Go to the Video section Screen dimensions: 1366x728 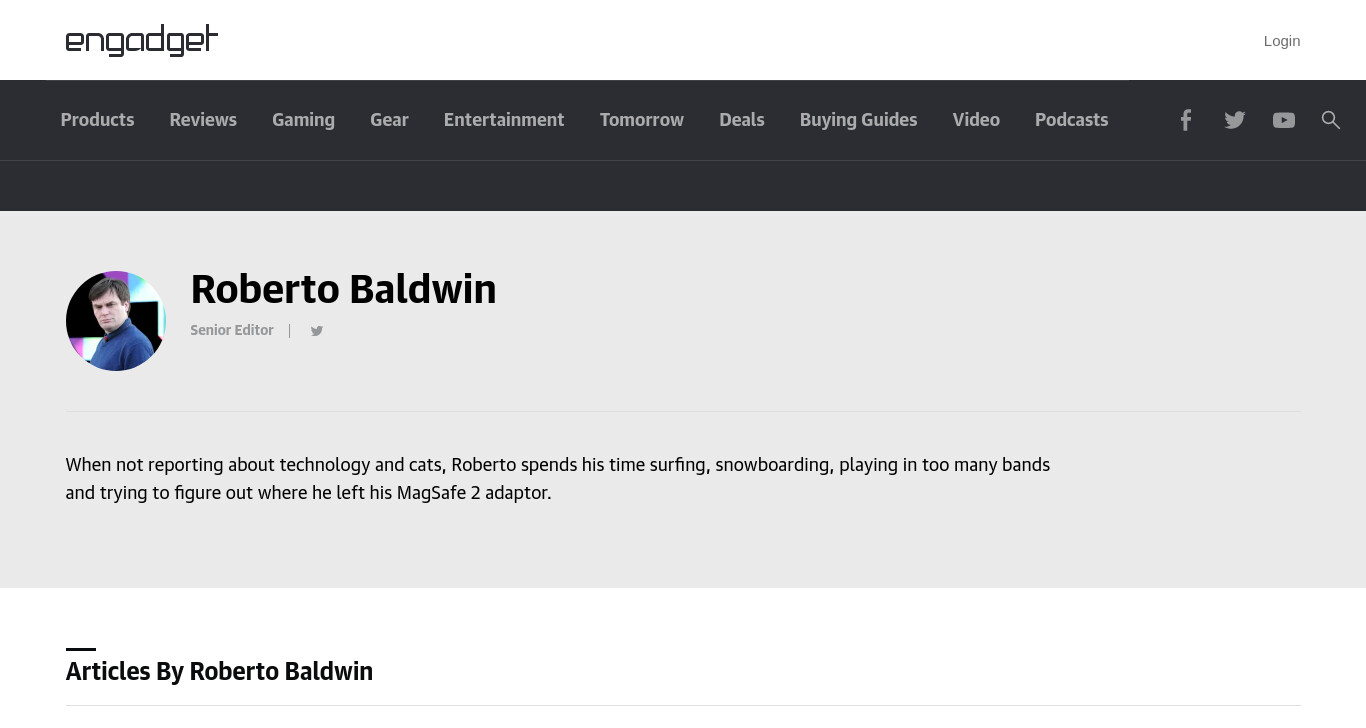click(976, 120)
